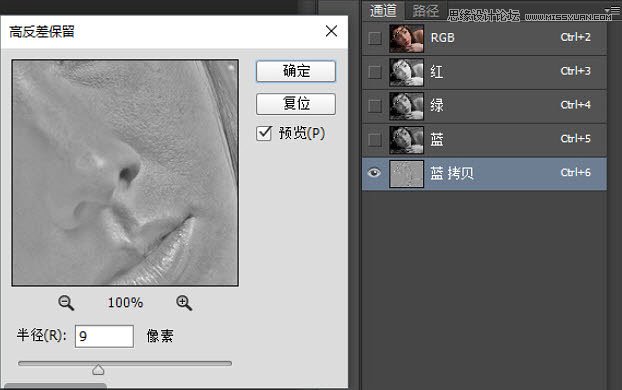The image size is (622, 390).
Task: Click the 蓝 拷贝 channel name
Action: click(452, 174)
